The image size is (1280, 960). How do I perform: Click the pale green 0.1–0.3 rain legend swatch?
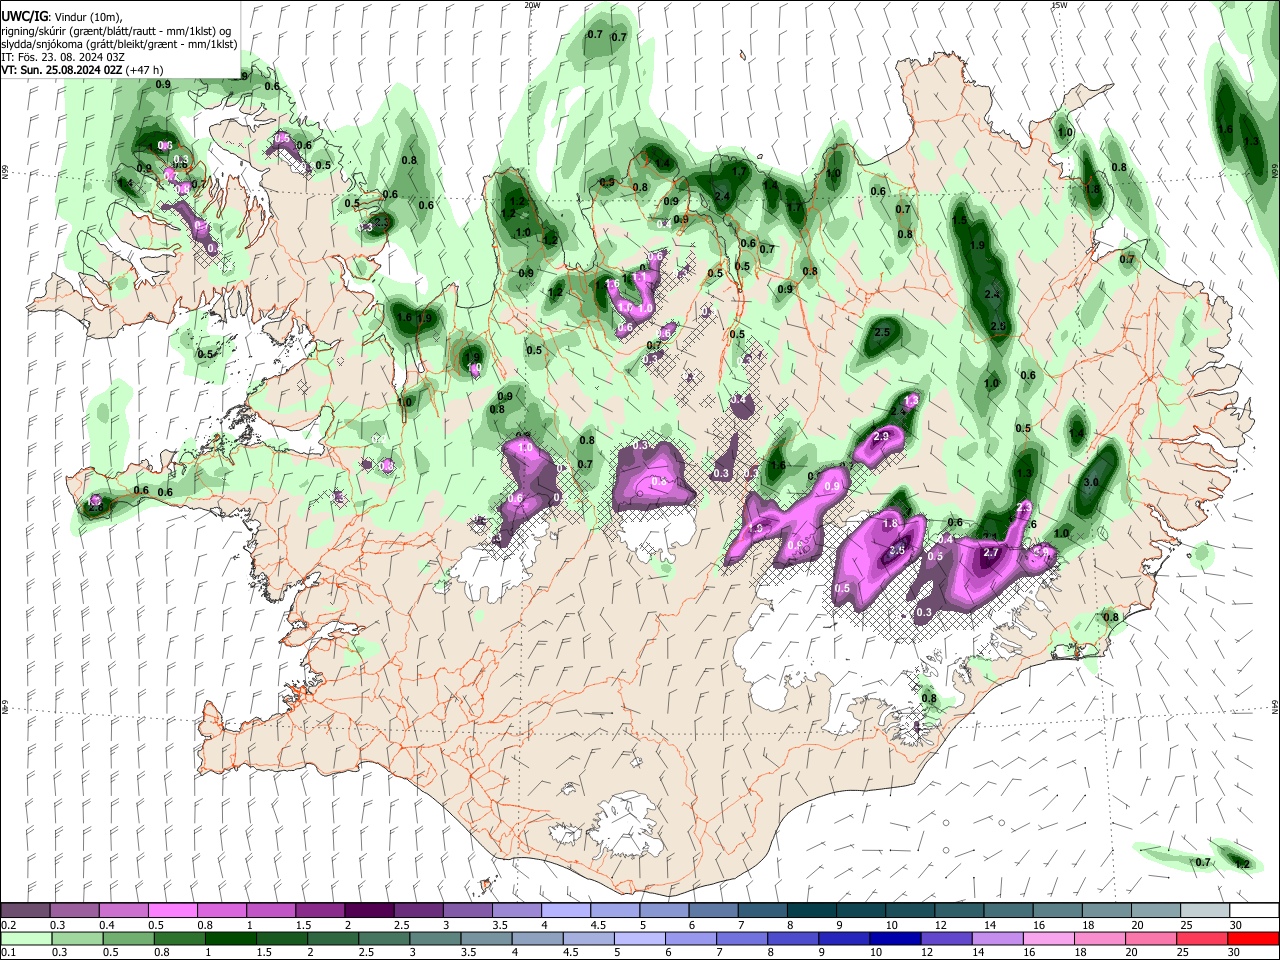click(x=25, y=938)
